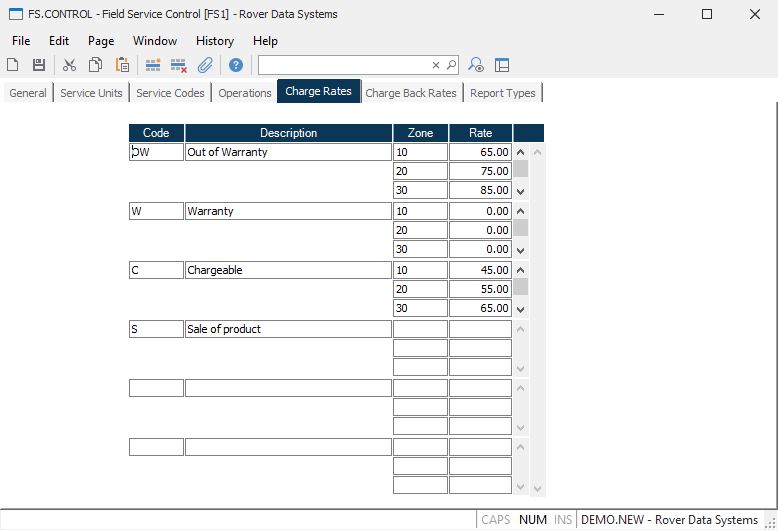The image size is (778, 531).
Task: Click the Insert row icon
Action: click(x=153, y=65)
